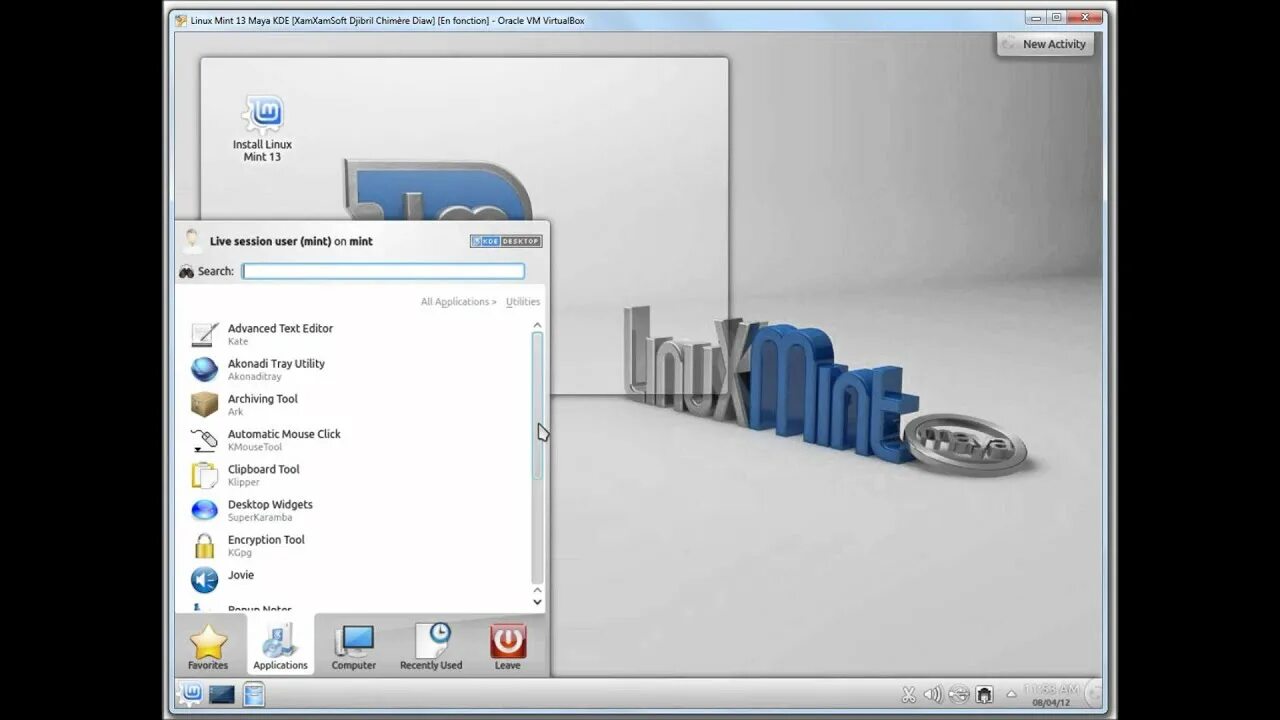The height and width of the screenshot is (720, 1280).
Task: Launch the Akonadi Tray Utility icon
Action: [204, 369]
